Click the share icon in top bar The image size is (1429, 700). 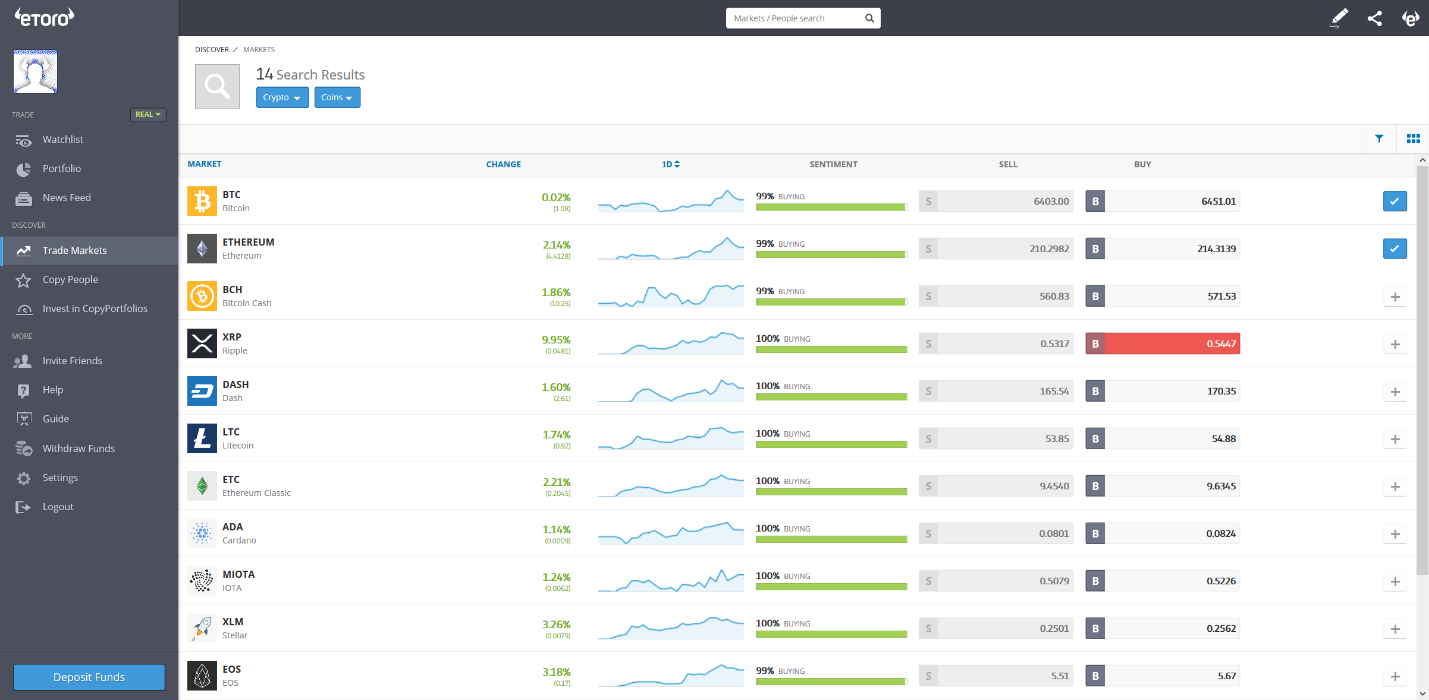click(x=1375, y=18)
